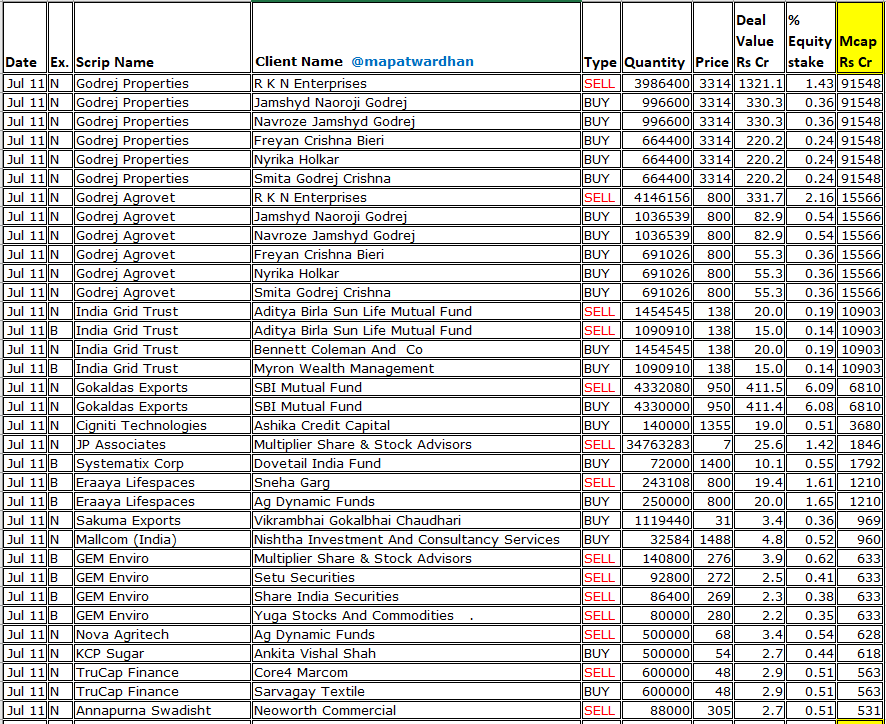Select the '% Equity stake' header cell
Screen dimensions: 886x724
click(810, 38)
